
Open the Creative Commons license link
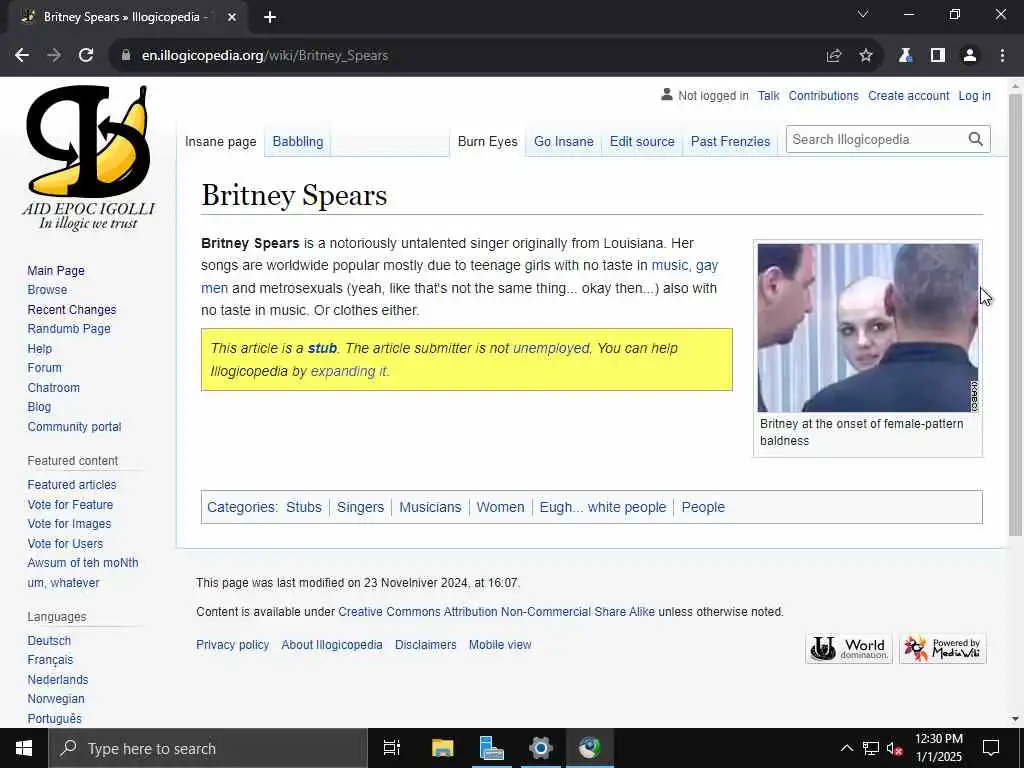point(496,612)
